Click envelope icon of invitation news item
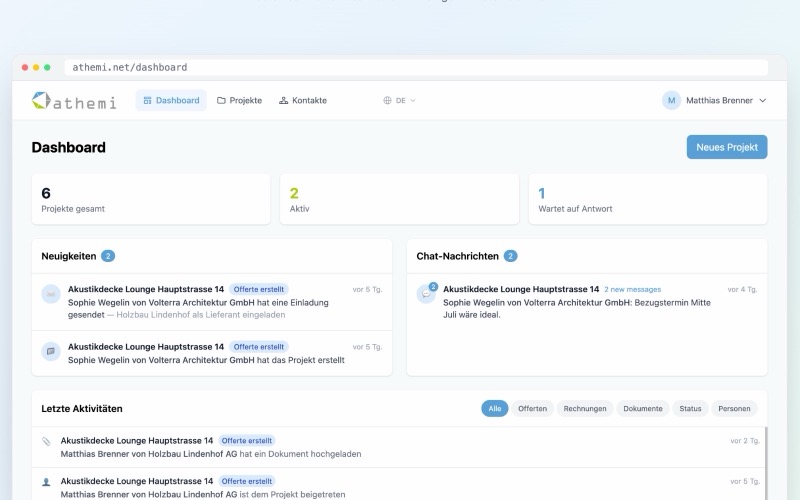The width and height of the screenshot is (800, 500). [x=51, y=294]
